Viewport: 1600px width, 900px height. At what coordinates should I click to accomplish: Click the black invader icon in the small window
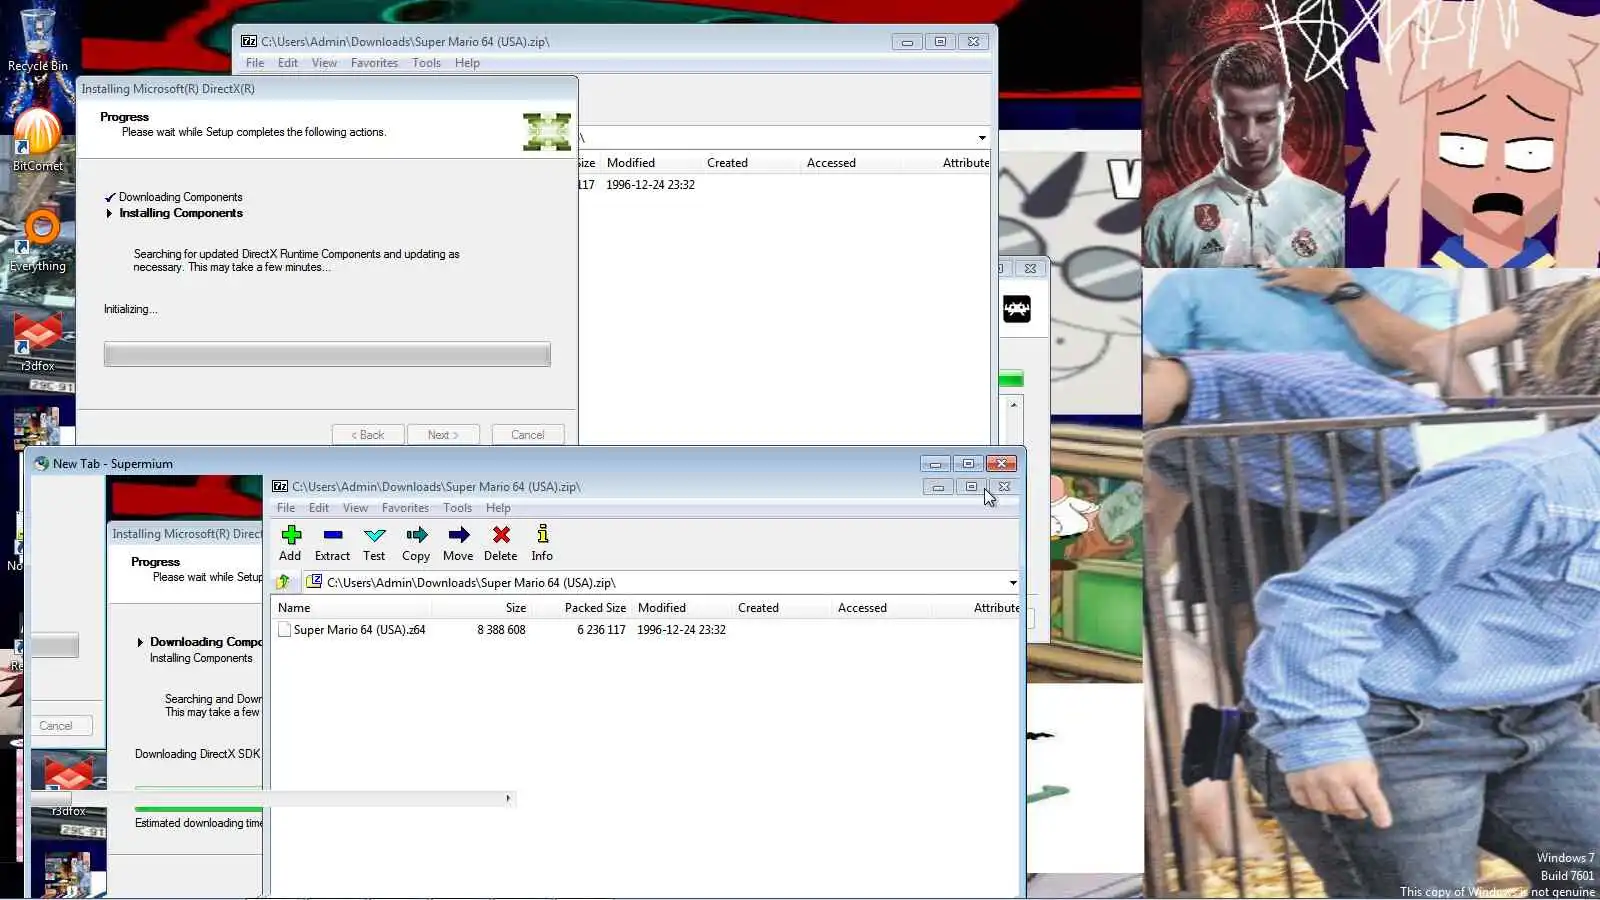click(1017, 309)
